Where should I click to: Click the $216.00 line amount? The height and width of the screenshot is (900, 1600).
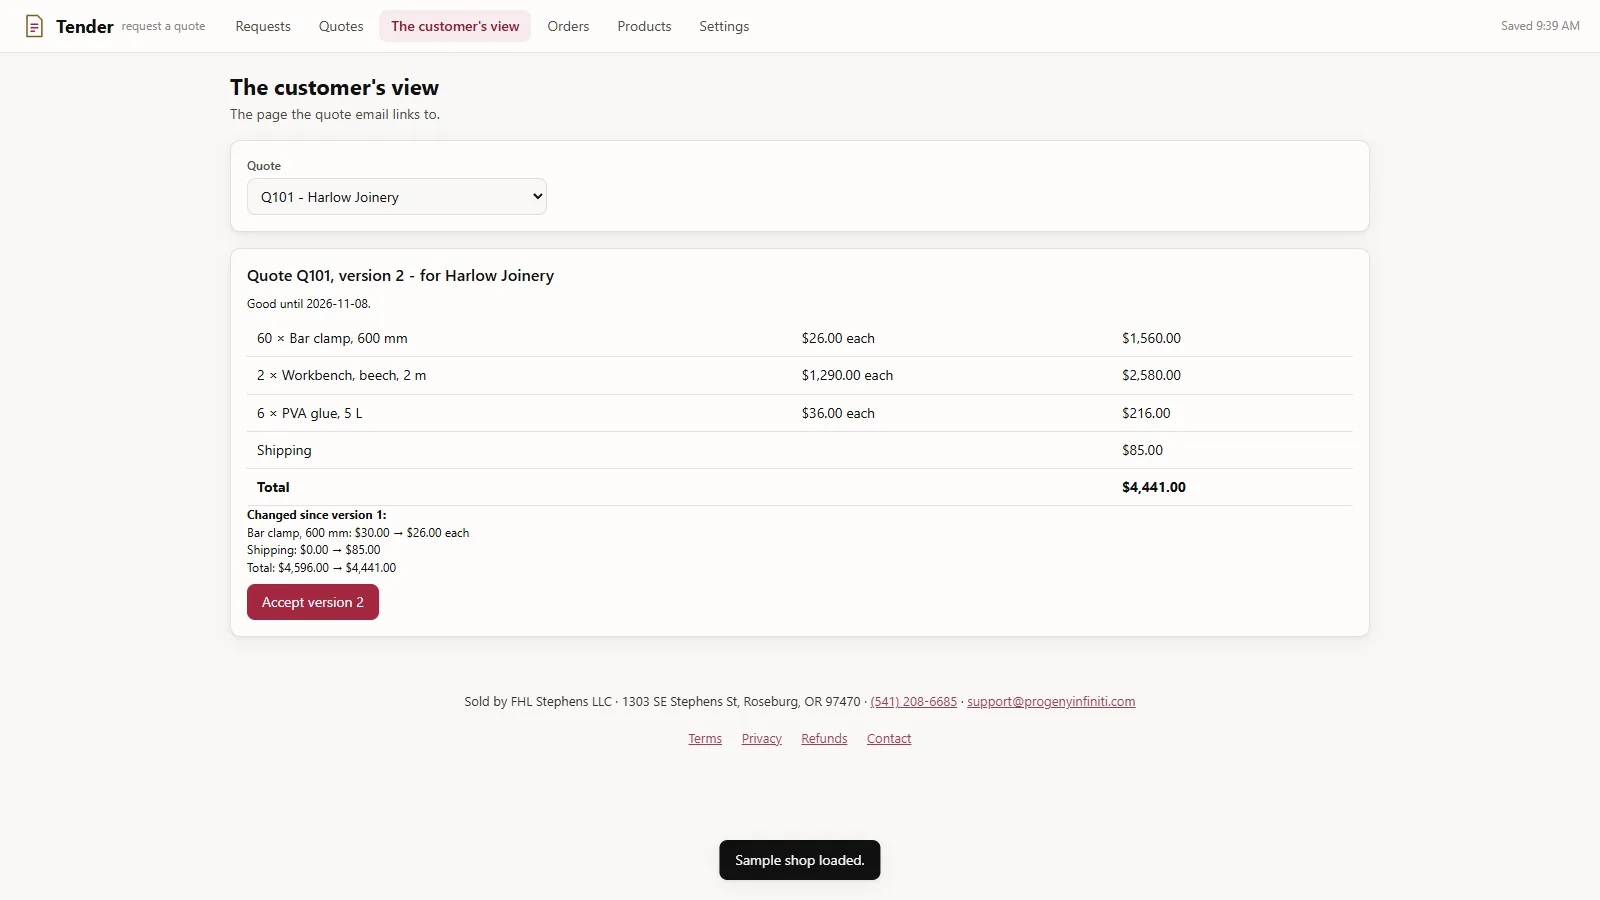[x=1146, y=413]
